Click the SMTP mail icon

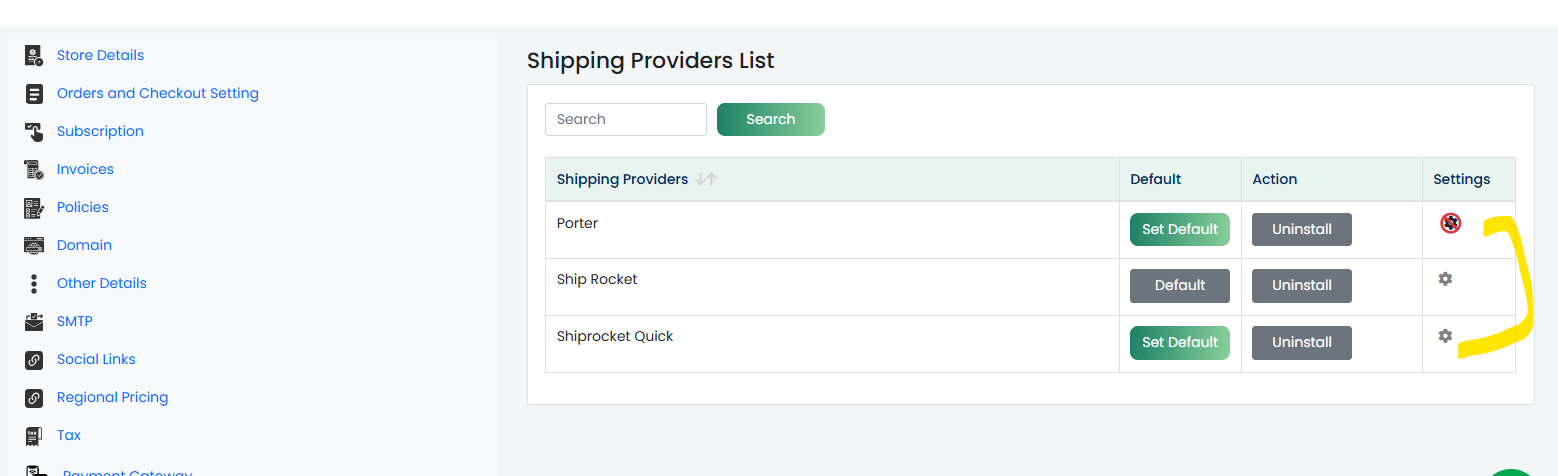pos(34,321)
